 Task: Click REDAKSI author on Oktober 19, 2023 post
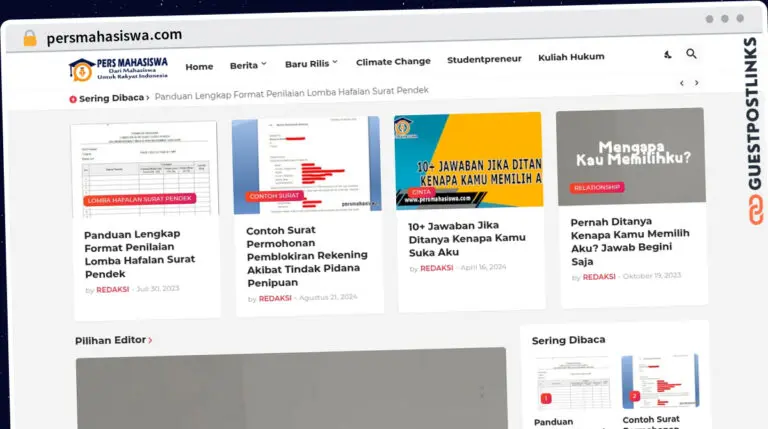[x=599, y=277]
